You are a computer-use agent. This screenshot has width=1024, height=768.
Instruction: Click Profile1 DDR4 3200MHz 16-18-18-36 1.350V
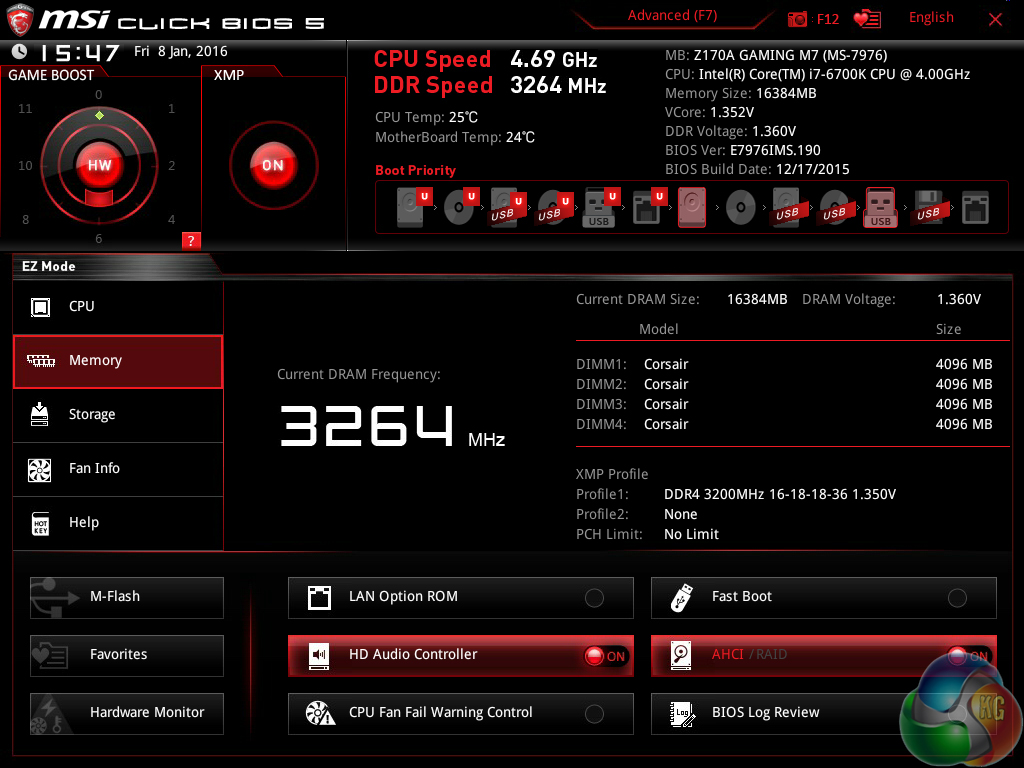pos(736,494)
